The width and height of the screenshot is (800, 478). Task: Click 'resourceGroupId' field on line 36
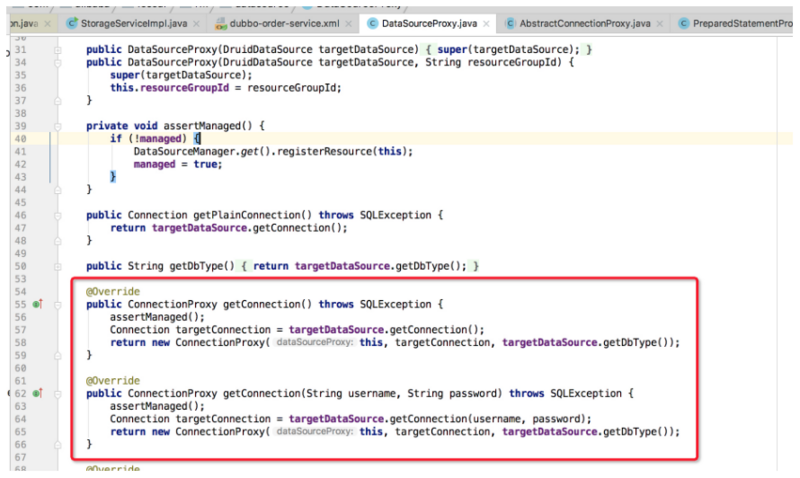click(x=185, y=88)
